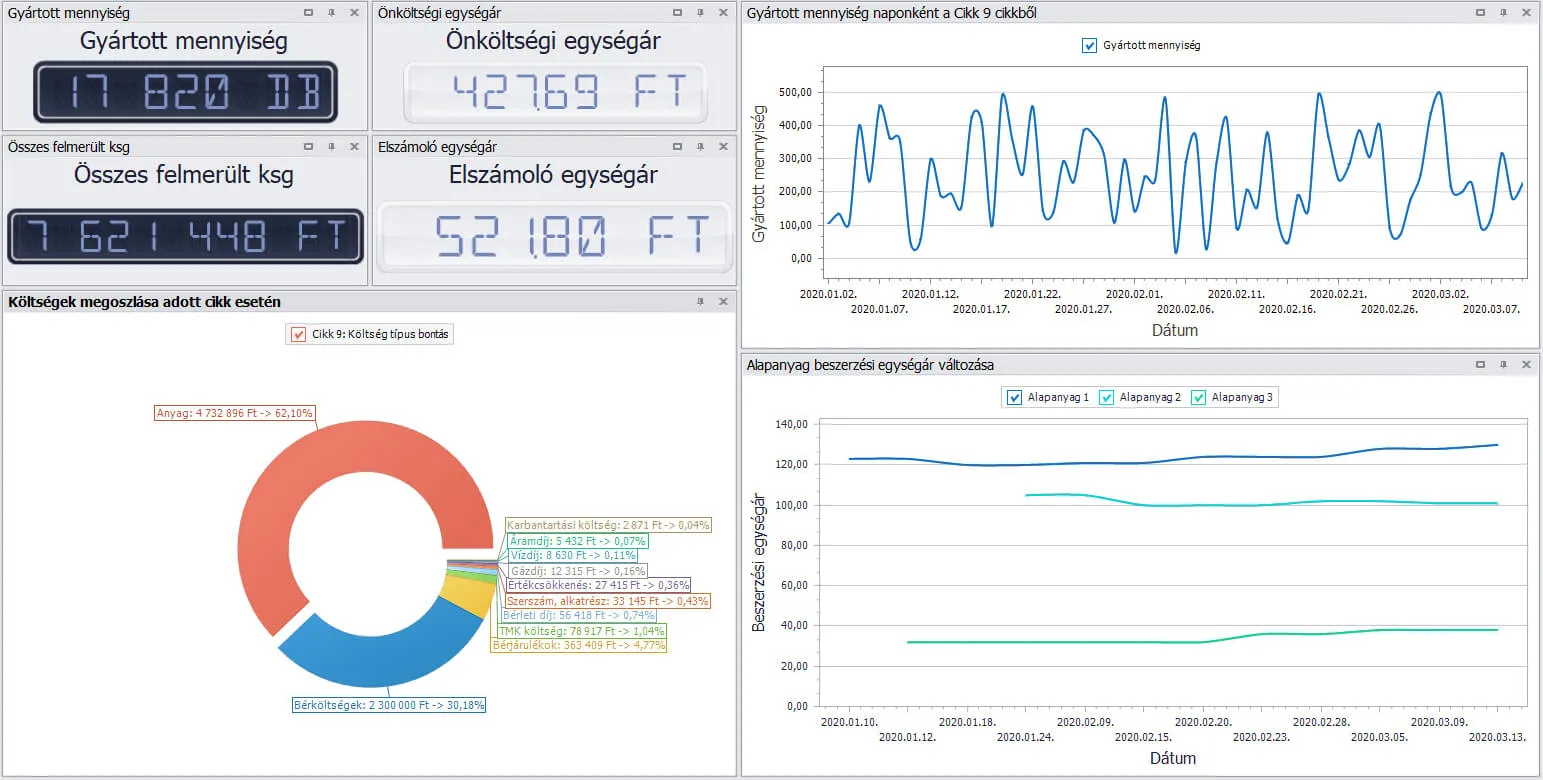The image size is (1543, 780).
Task: Select the Bérköltségek 30,18% label
Action: pyautogui.click(x=389, y=705)
